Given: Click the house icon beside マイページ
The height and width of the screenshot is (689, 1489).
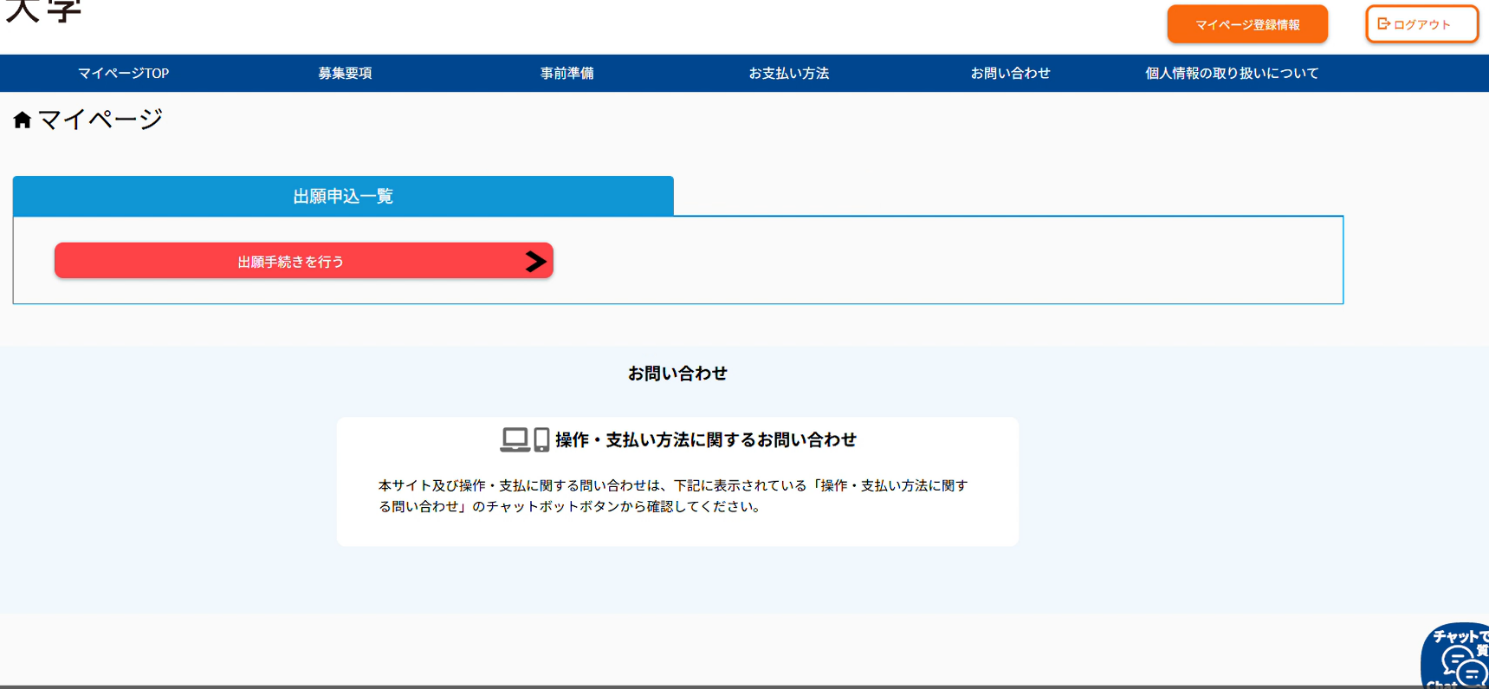Looking at the screenshot, I should tap(22, 121).
